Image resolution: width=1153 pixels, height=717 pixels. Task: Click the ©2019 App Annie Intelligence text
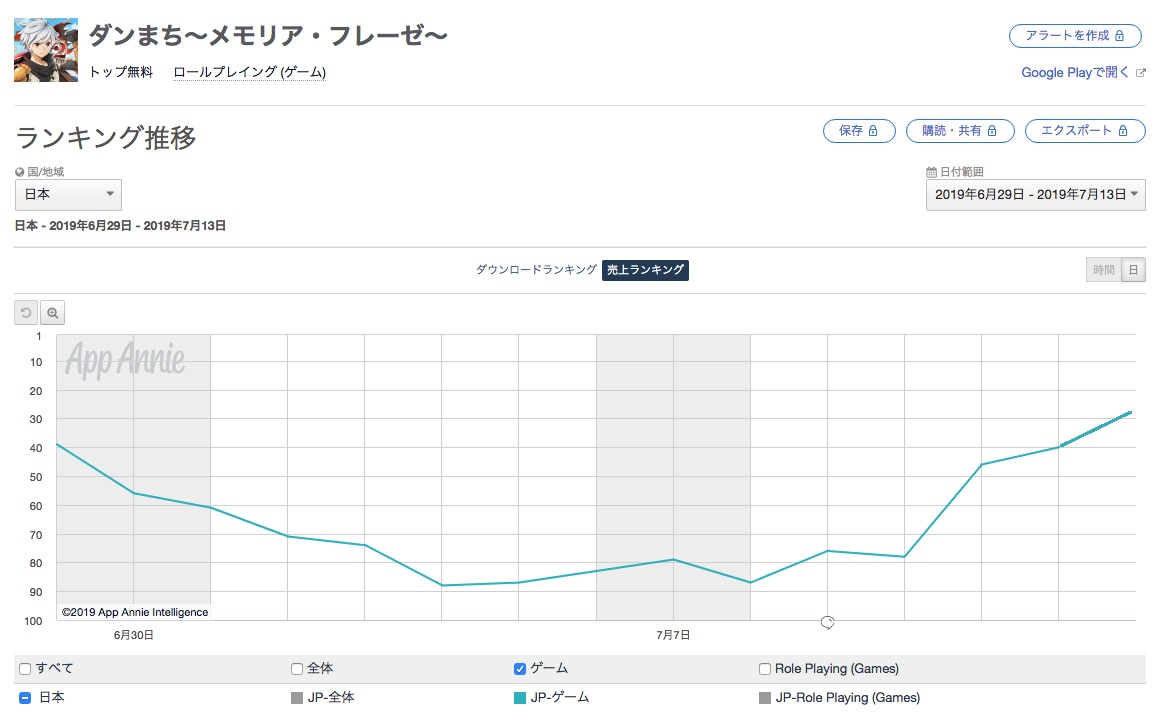point(135,612)
